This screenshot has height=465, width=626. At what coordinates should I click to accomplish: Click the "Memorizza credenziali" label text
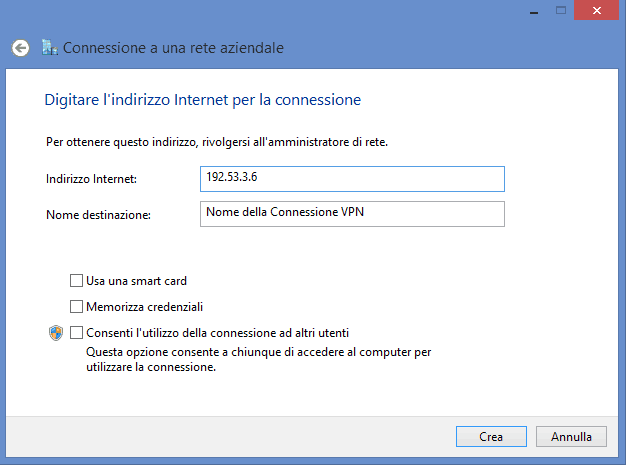click(x=145, y=307)
